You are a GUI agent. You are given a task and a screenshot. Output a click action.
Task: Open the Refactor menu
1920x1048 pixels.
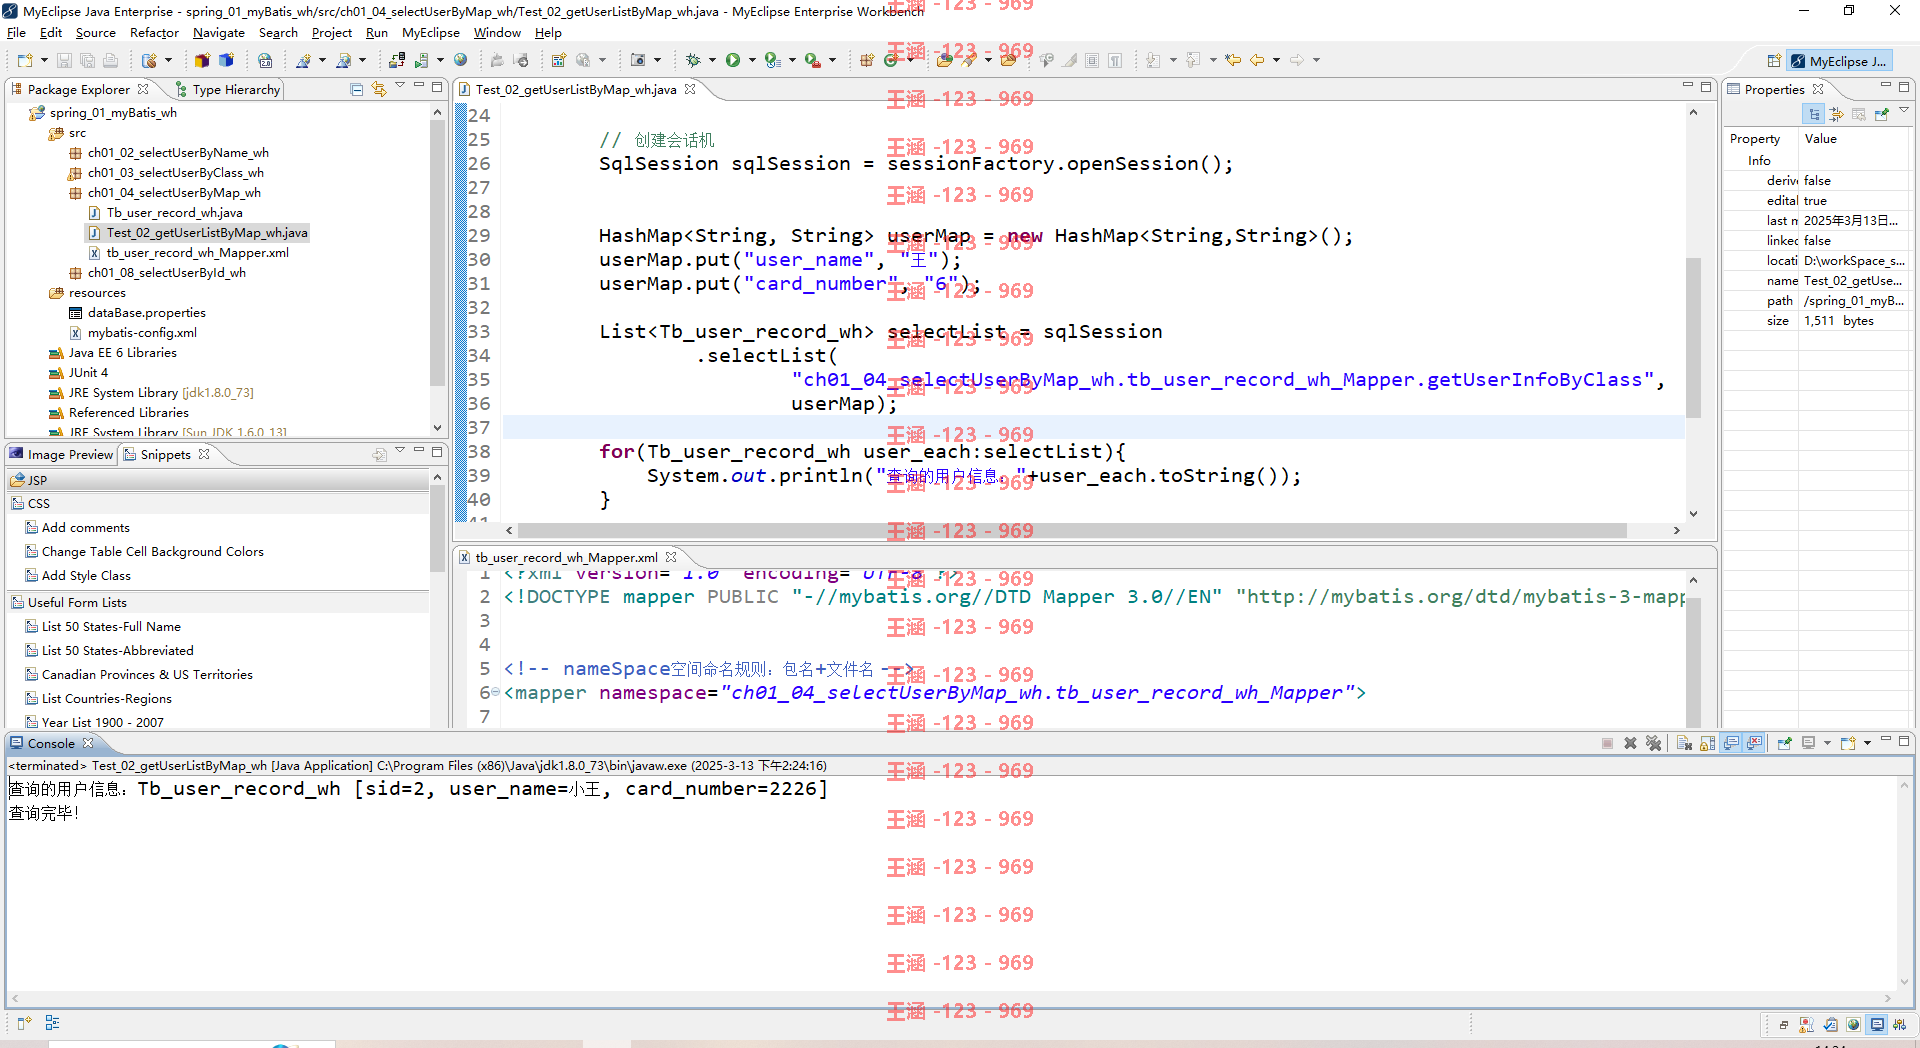154,33
